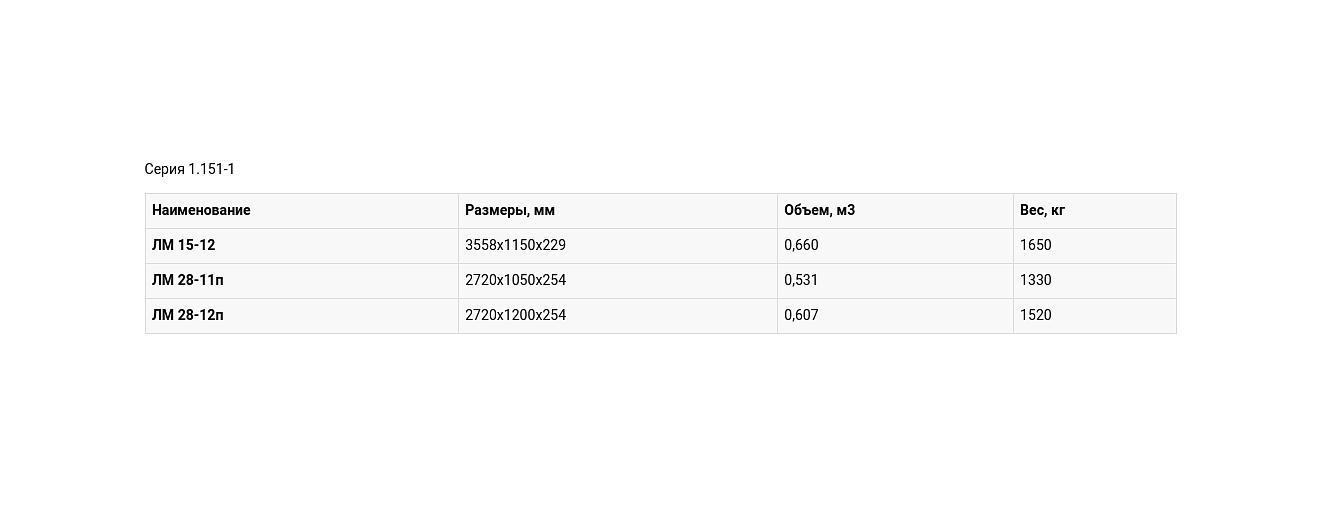
Task: Click the Размеры, мм column header
Action: coord(510,210)
